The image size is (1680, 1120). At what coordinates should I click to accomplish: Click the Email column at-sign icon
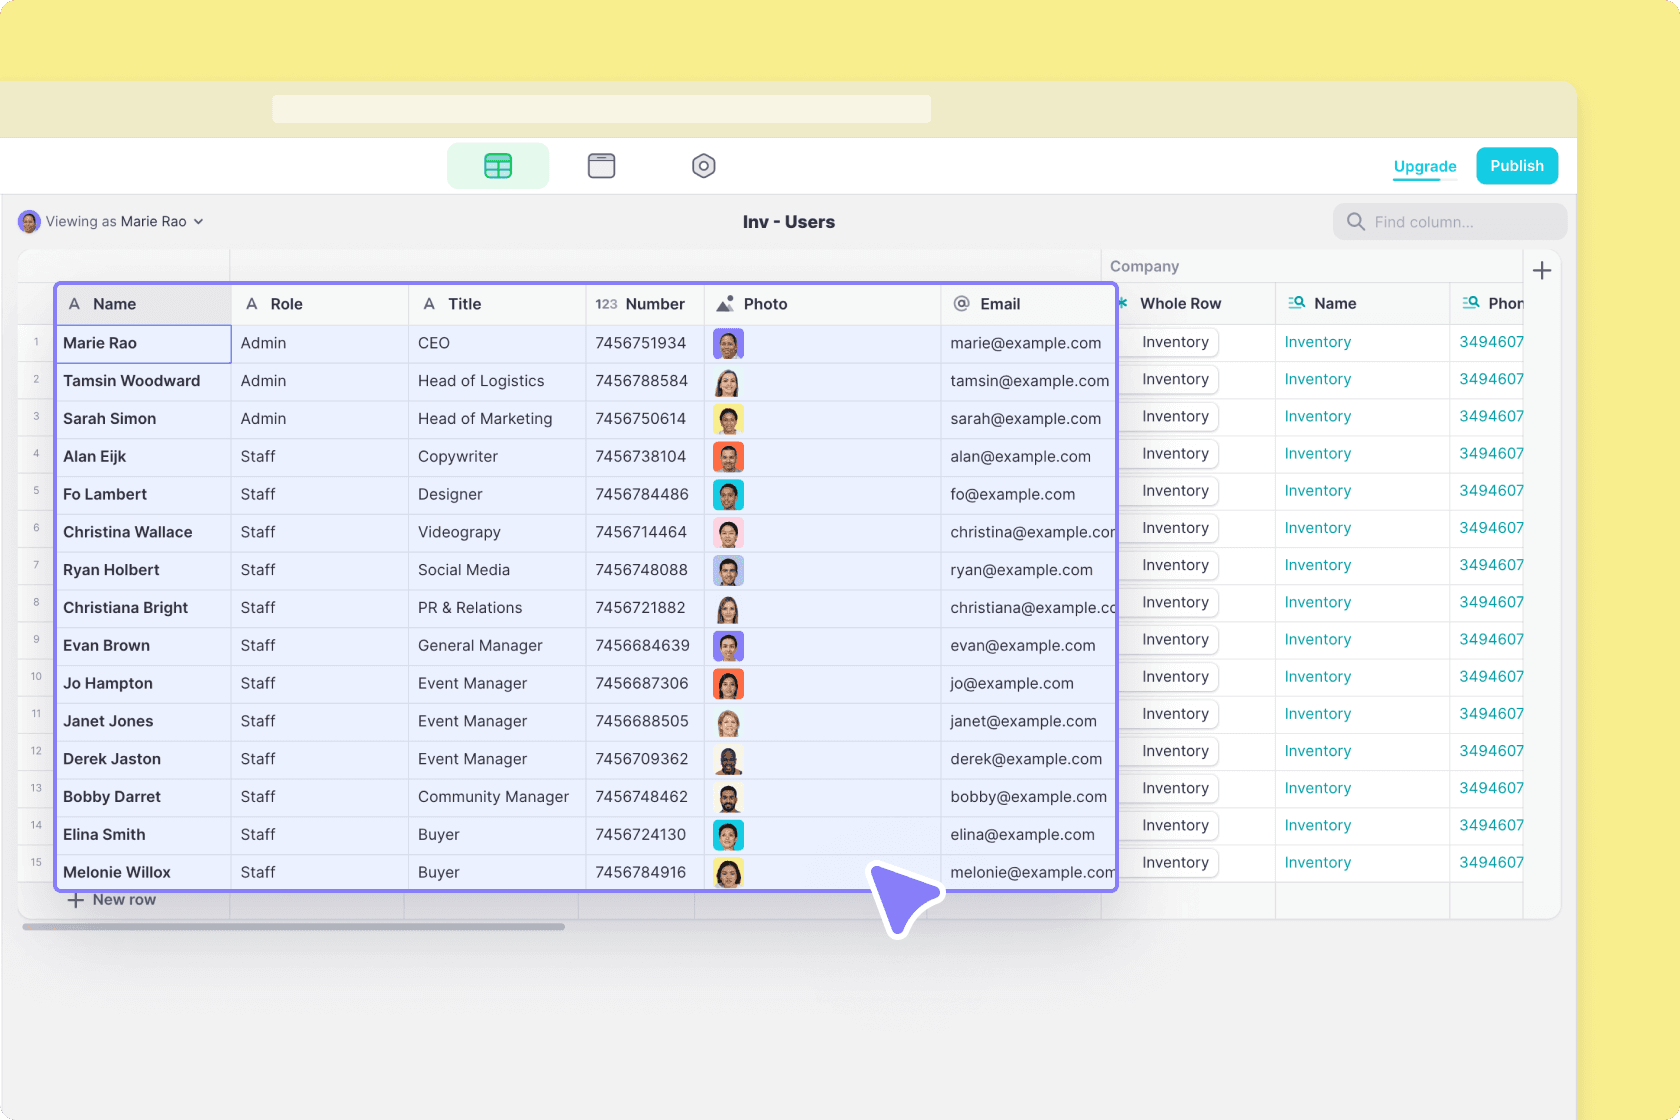pos(962,304)
